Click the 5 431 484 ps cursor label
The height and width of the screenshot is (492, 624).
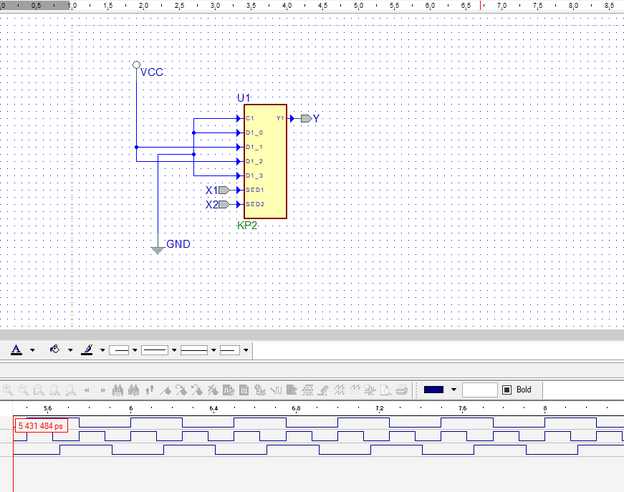click(40, 426)
